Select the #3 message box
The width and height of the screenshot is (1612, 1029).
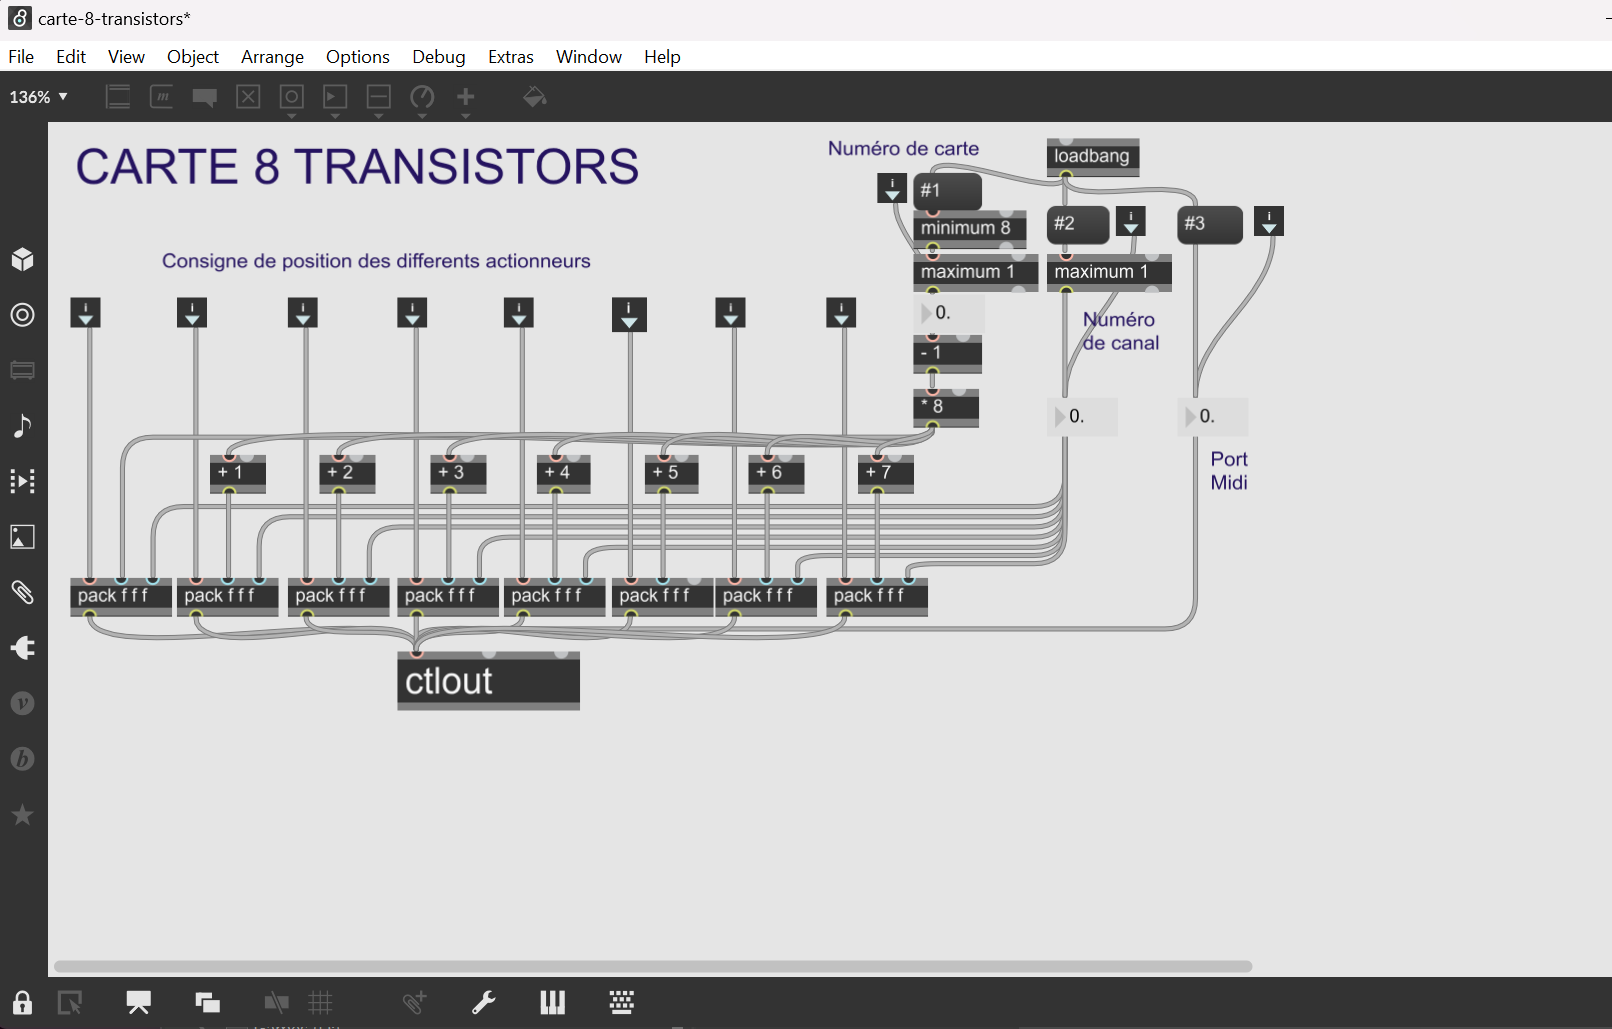pos(1210,224)
